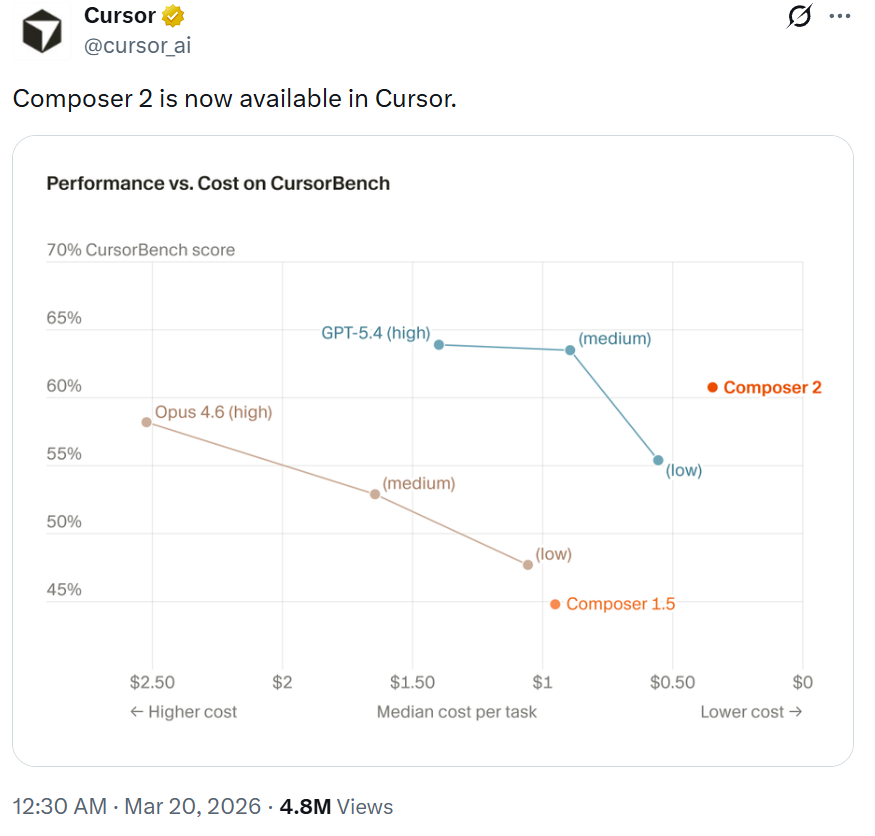Open the three-dot more options menu
Image resolution: width=875 pixels, height=836 pixels.
click(841, 16)
